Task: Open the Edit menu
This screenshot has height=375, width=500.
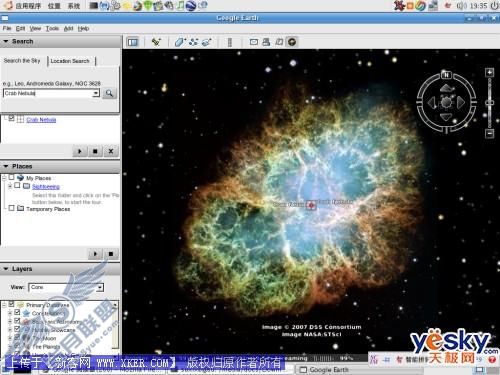Action: click(20, 28)
